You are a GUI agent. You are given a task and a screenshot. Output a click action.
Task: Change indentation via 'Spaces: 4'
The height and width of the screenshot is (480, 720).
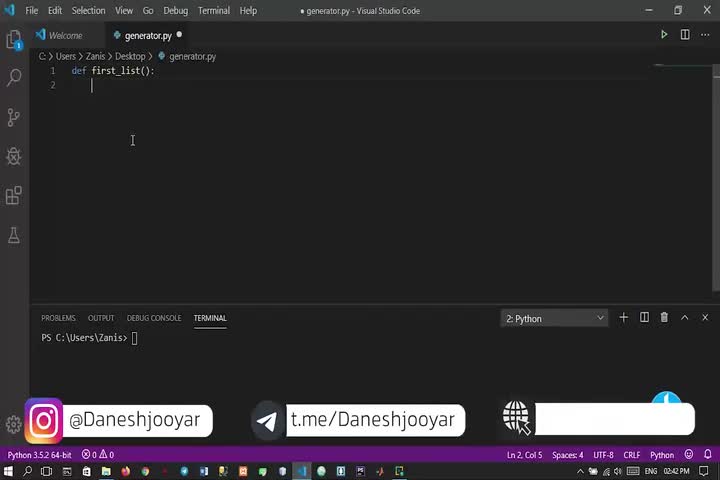[568, 455]
